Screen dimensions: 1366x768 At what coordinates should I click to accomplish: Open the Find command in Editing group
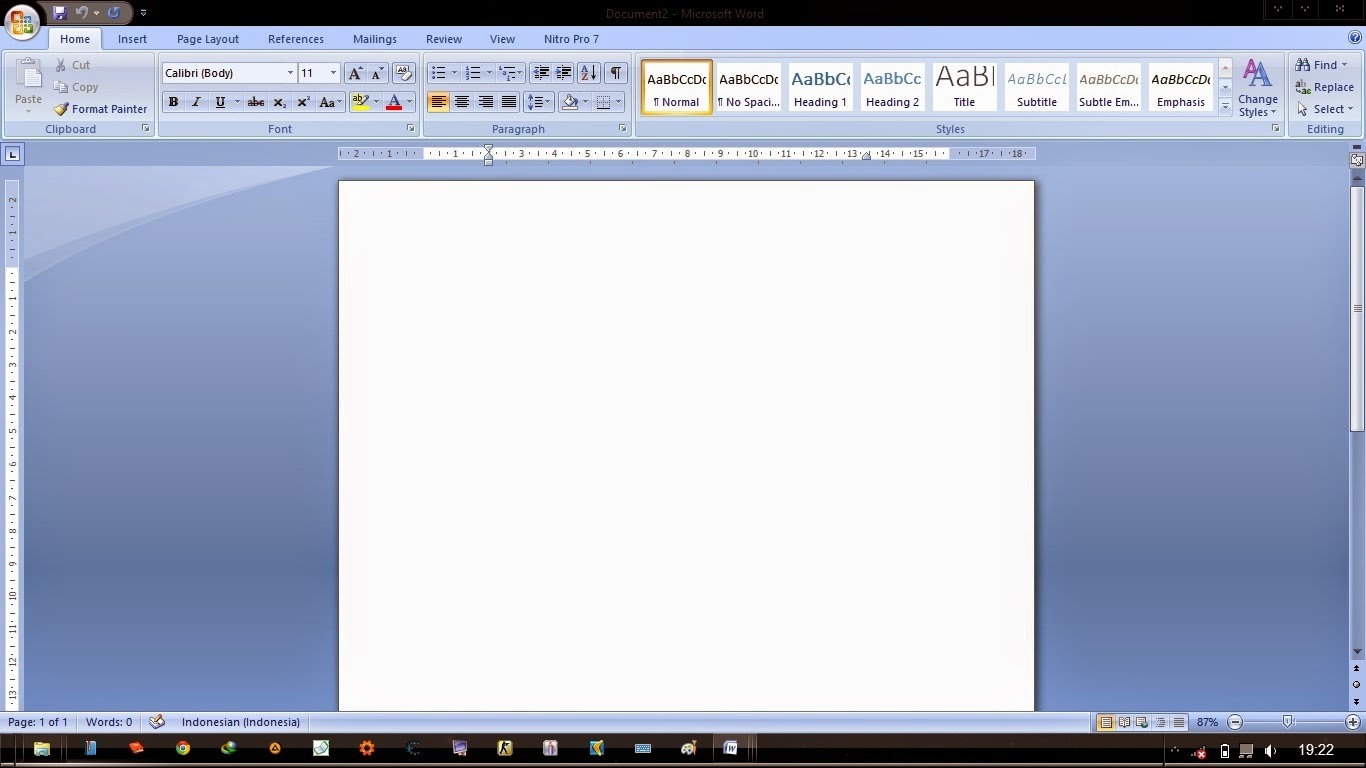[x=1323, y=64]
